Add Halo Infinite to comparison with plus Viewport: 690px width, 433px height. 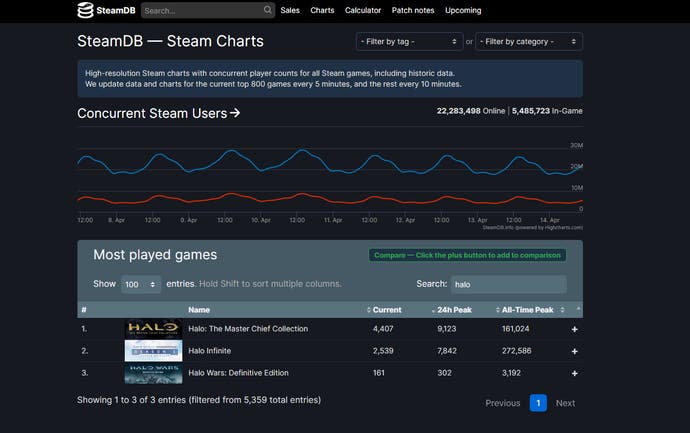(x=574, y=351)
